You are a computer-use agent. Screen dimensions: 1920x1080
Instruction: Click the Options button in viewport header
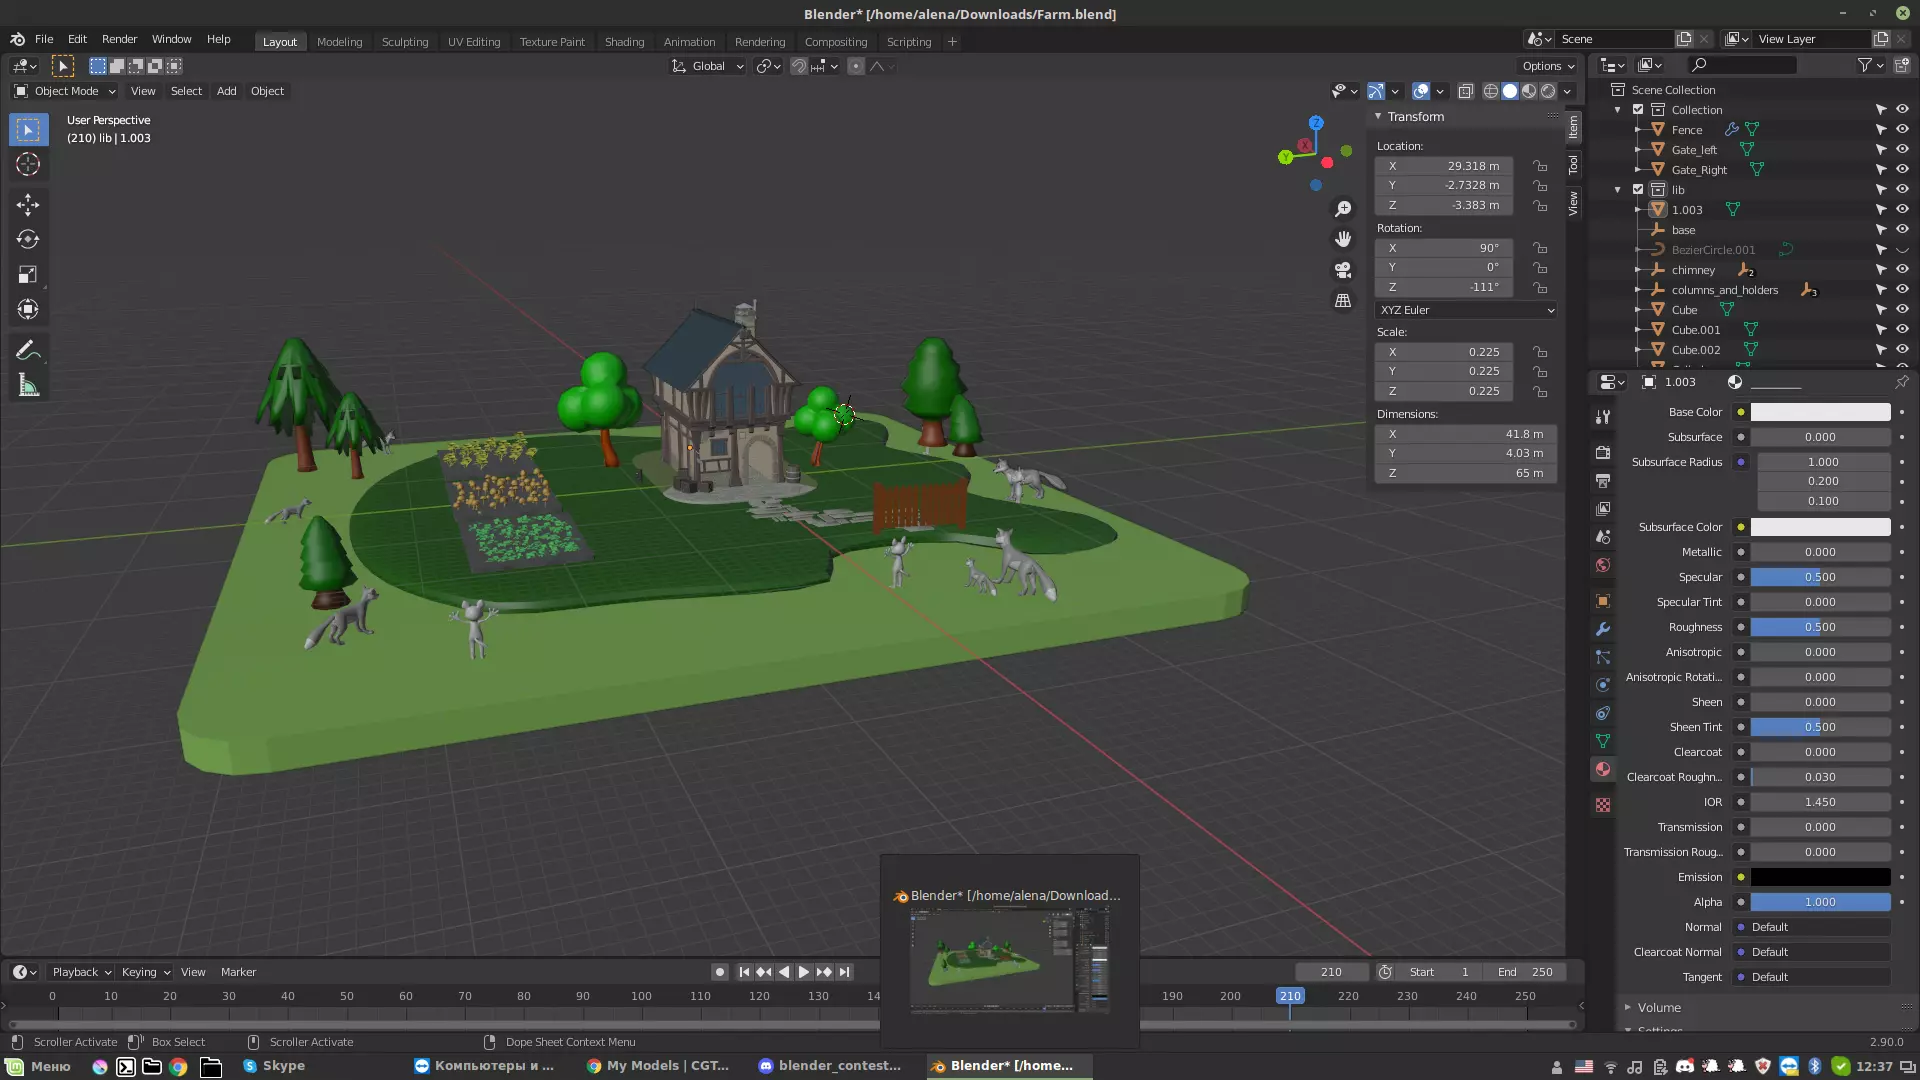click(x=1548, y=66)
